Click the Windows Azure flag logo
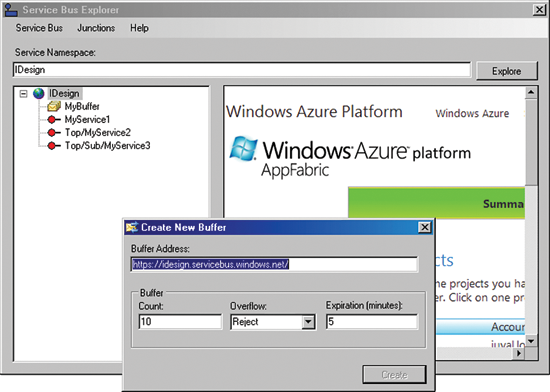 [243, 148]
